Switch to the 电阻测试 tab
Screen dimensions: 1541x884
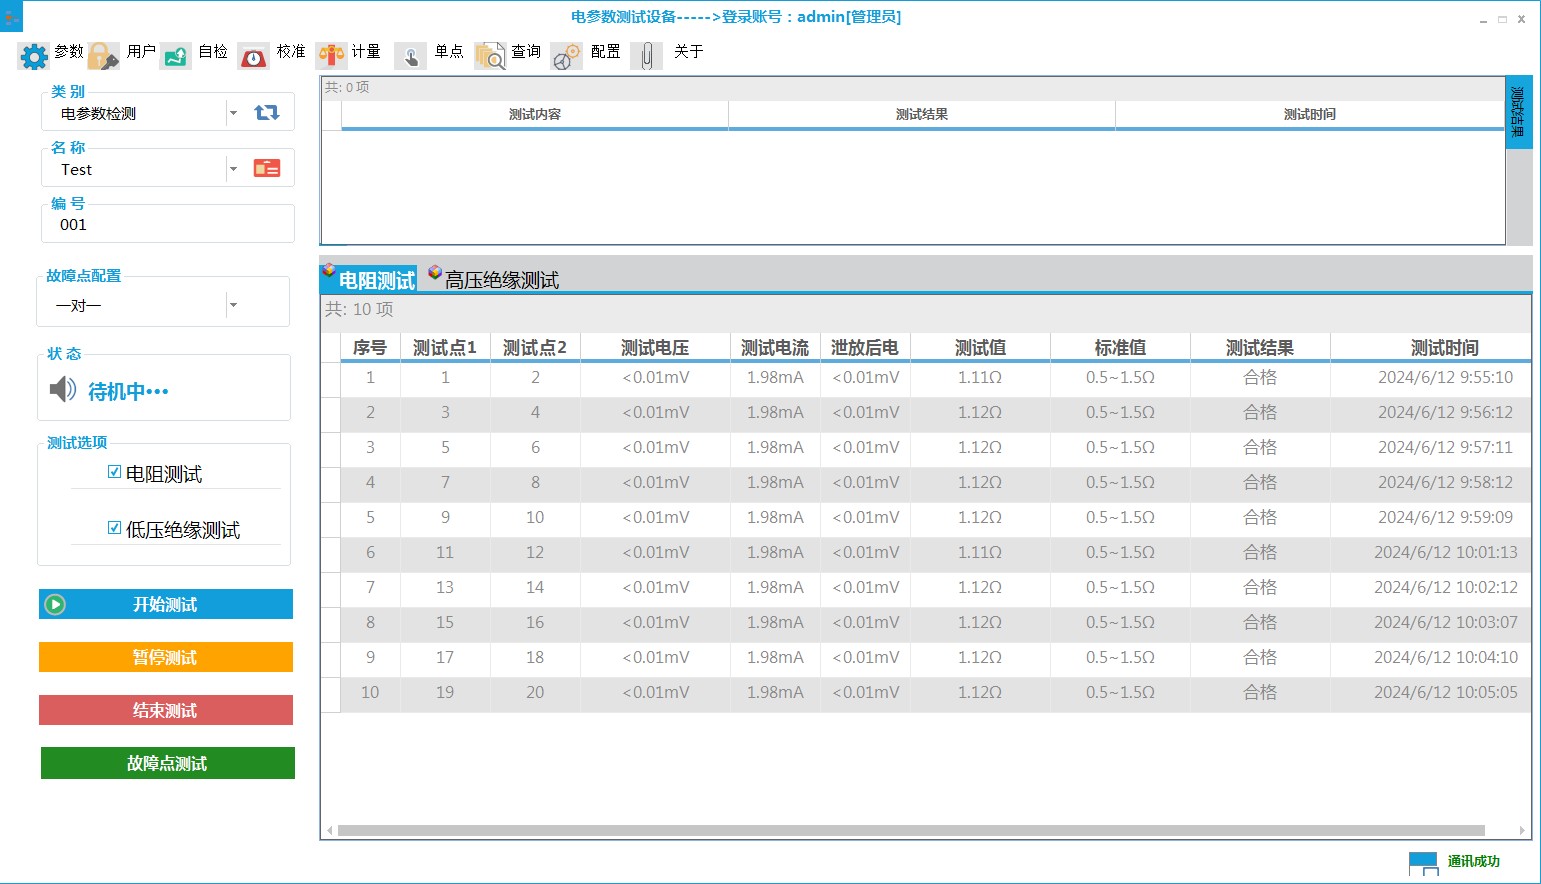[x=369, y=279]
